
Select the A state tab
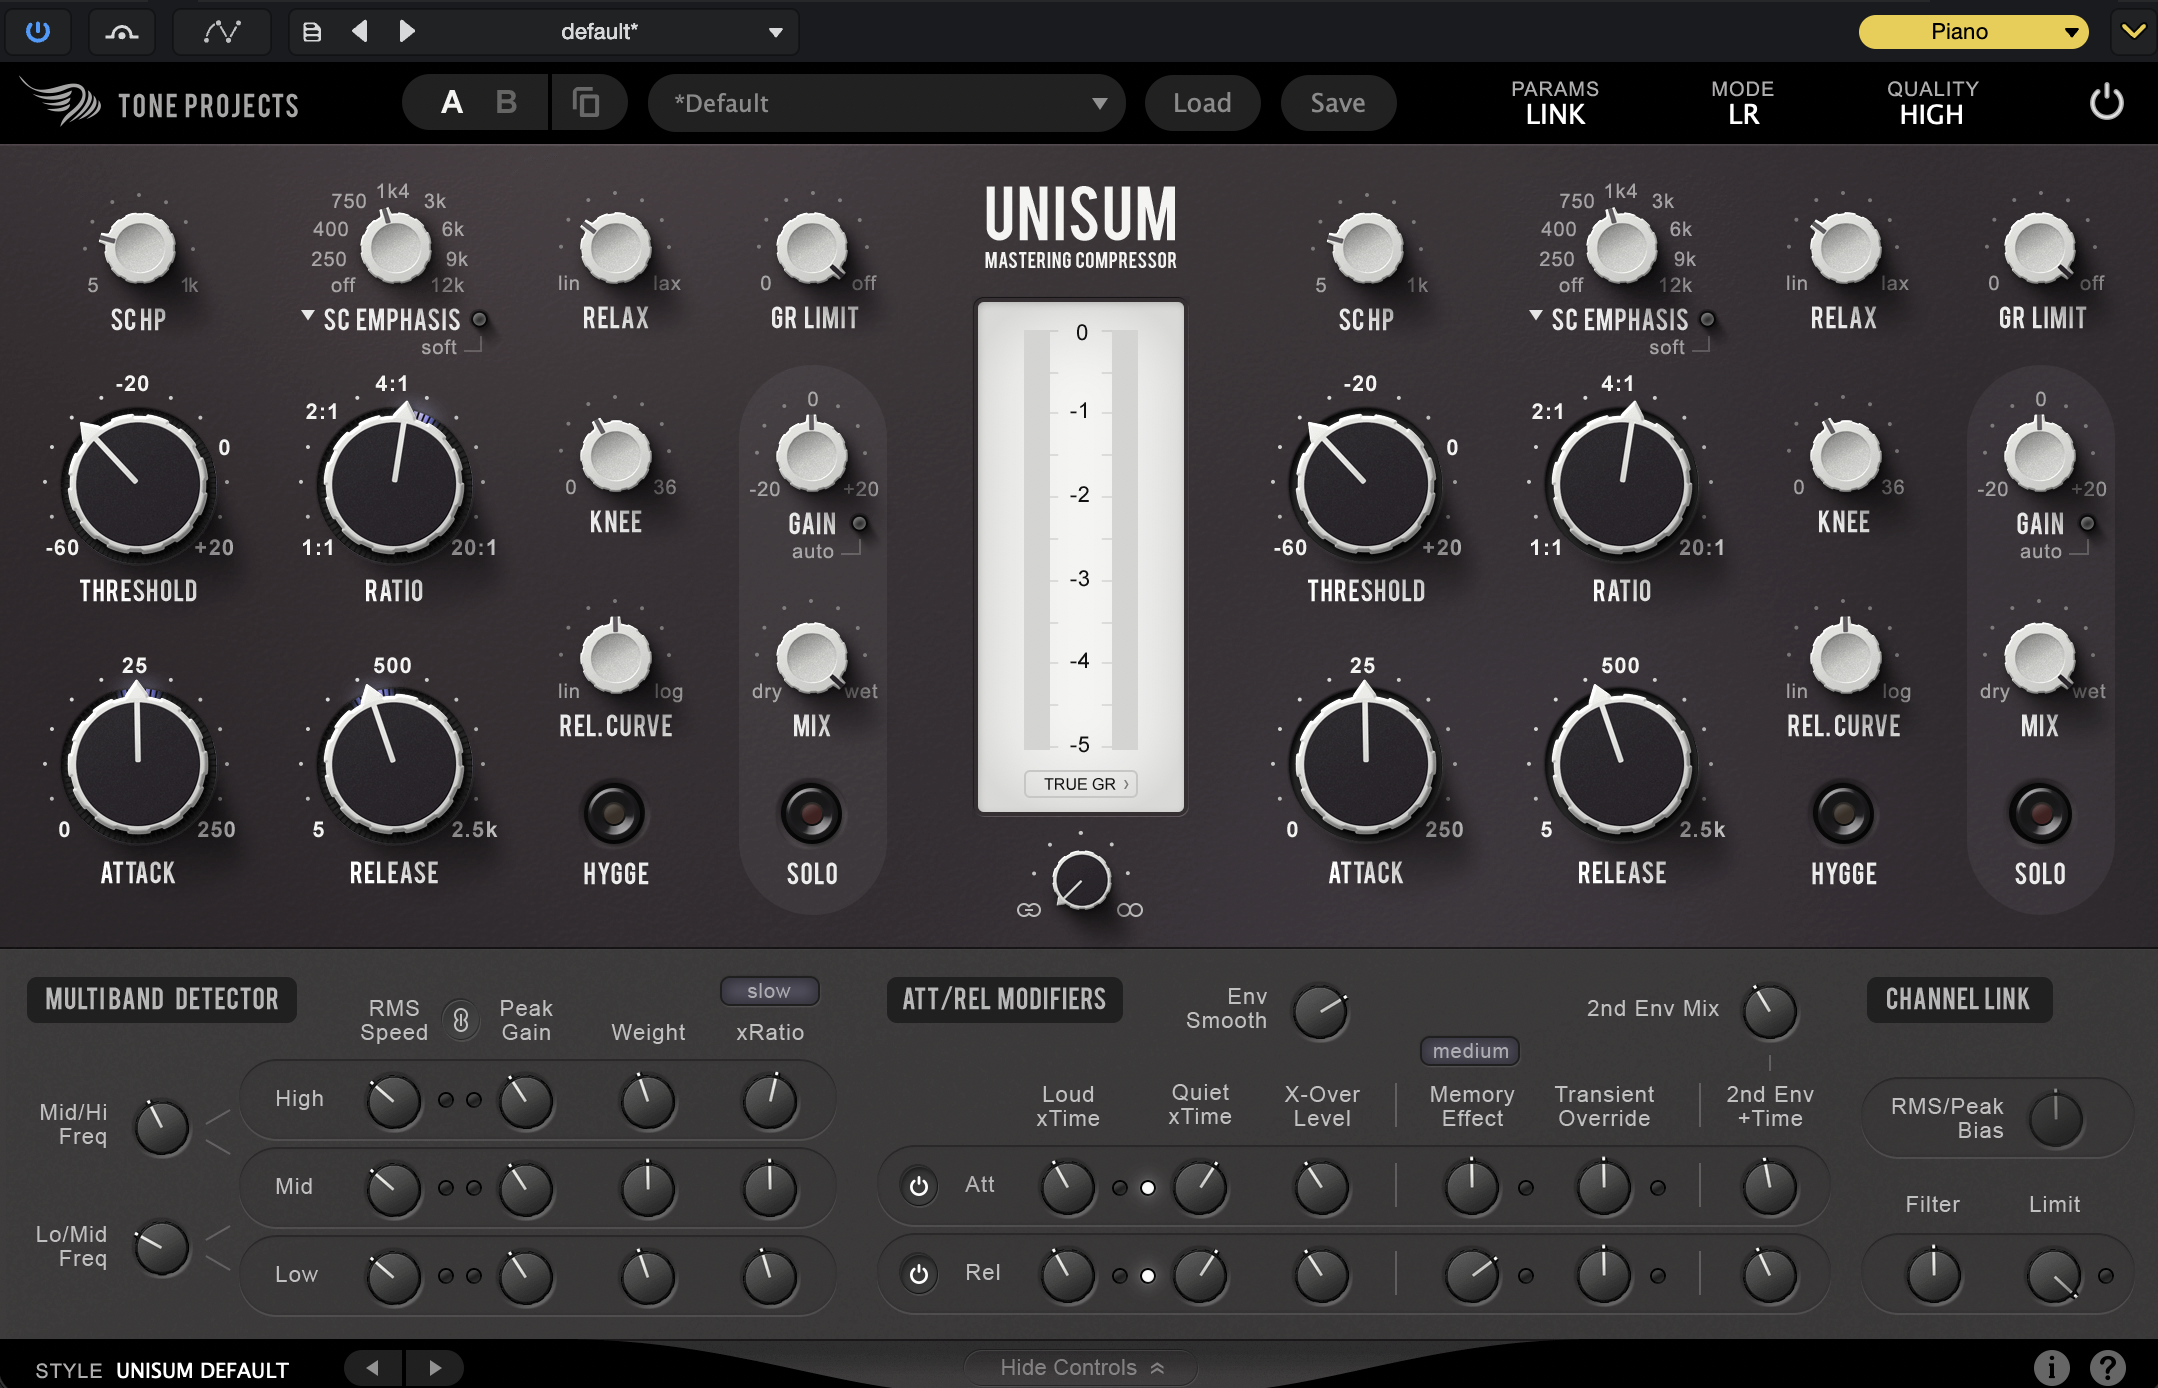click(452, 102)
